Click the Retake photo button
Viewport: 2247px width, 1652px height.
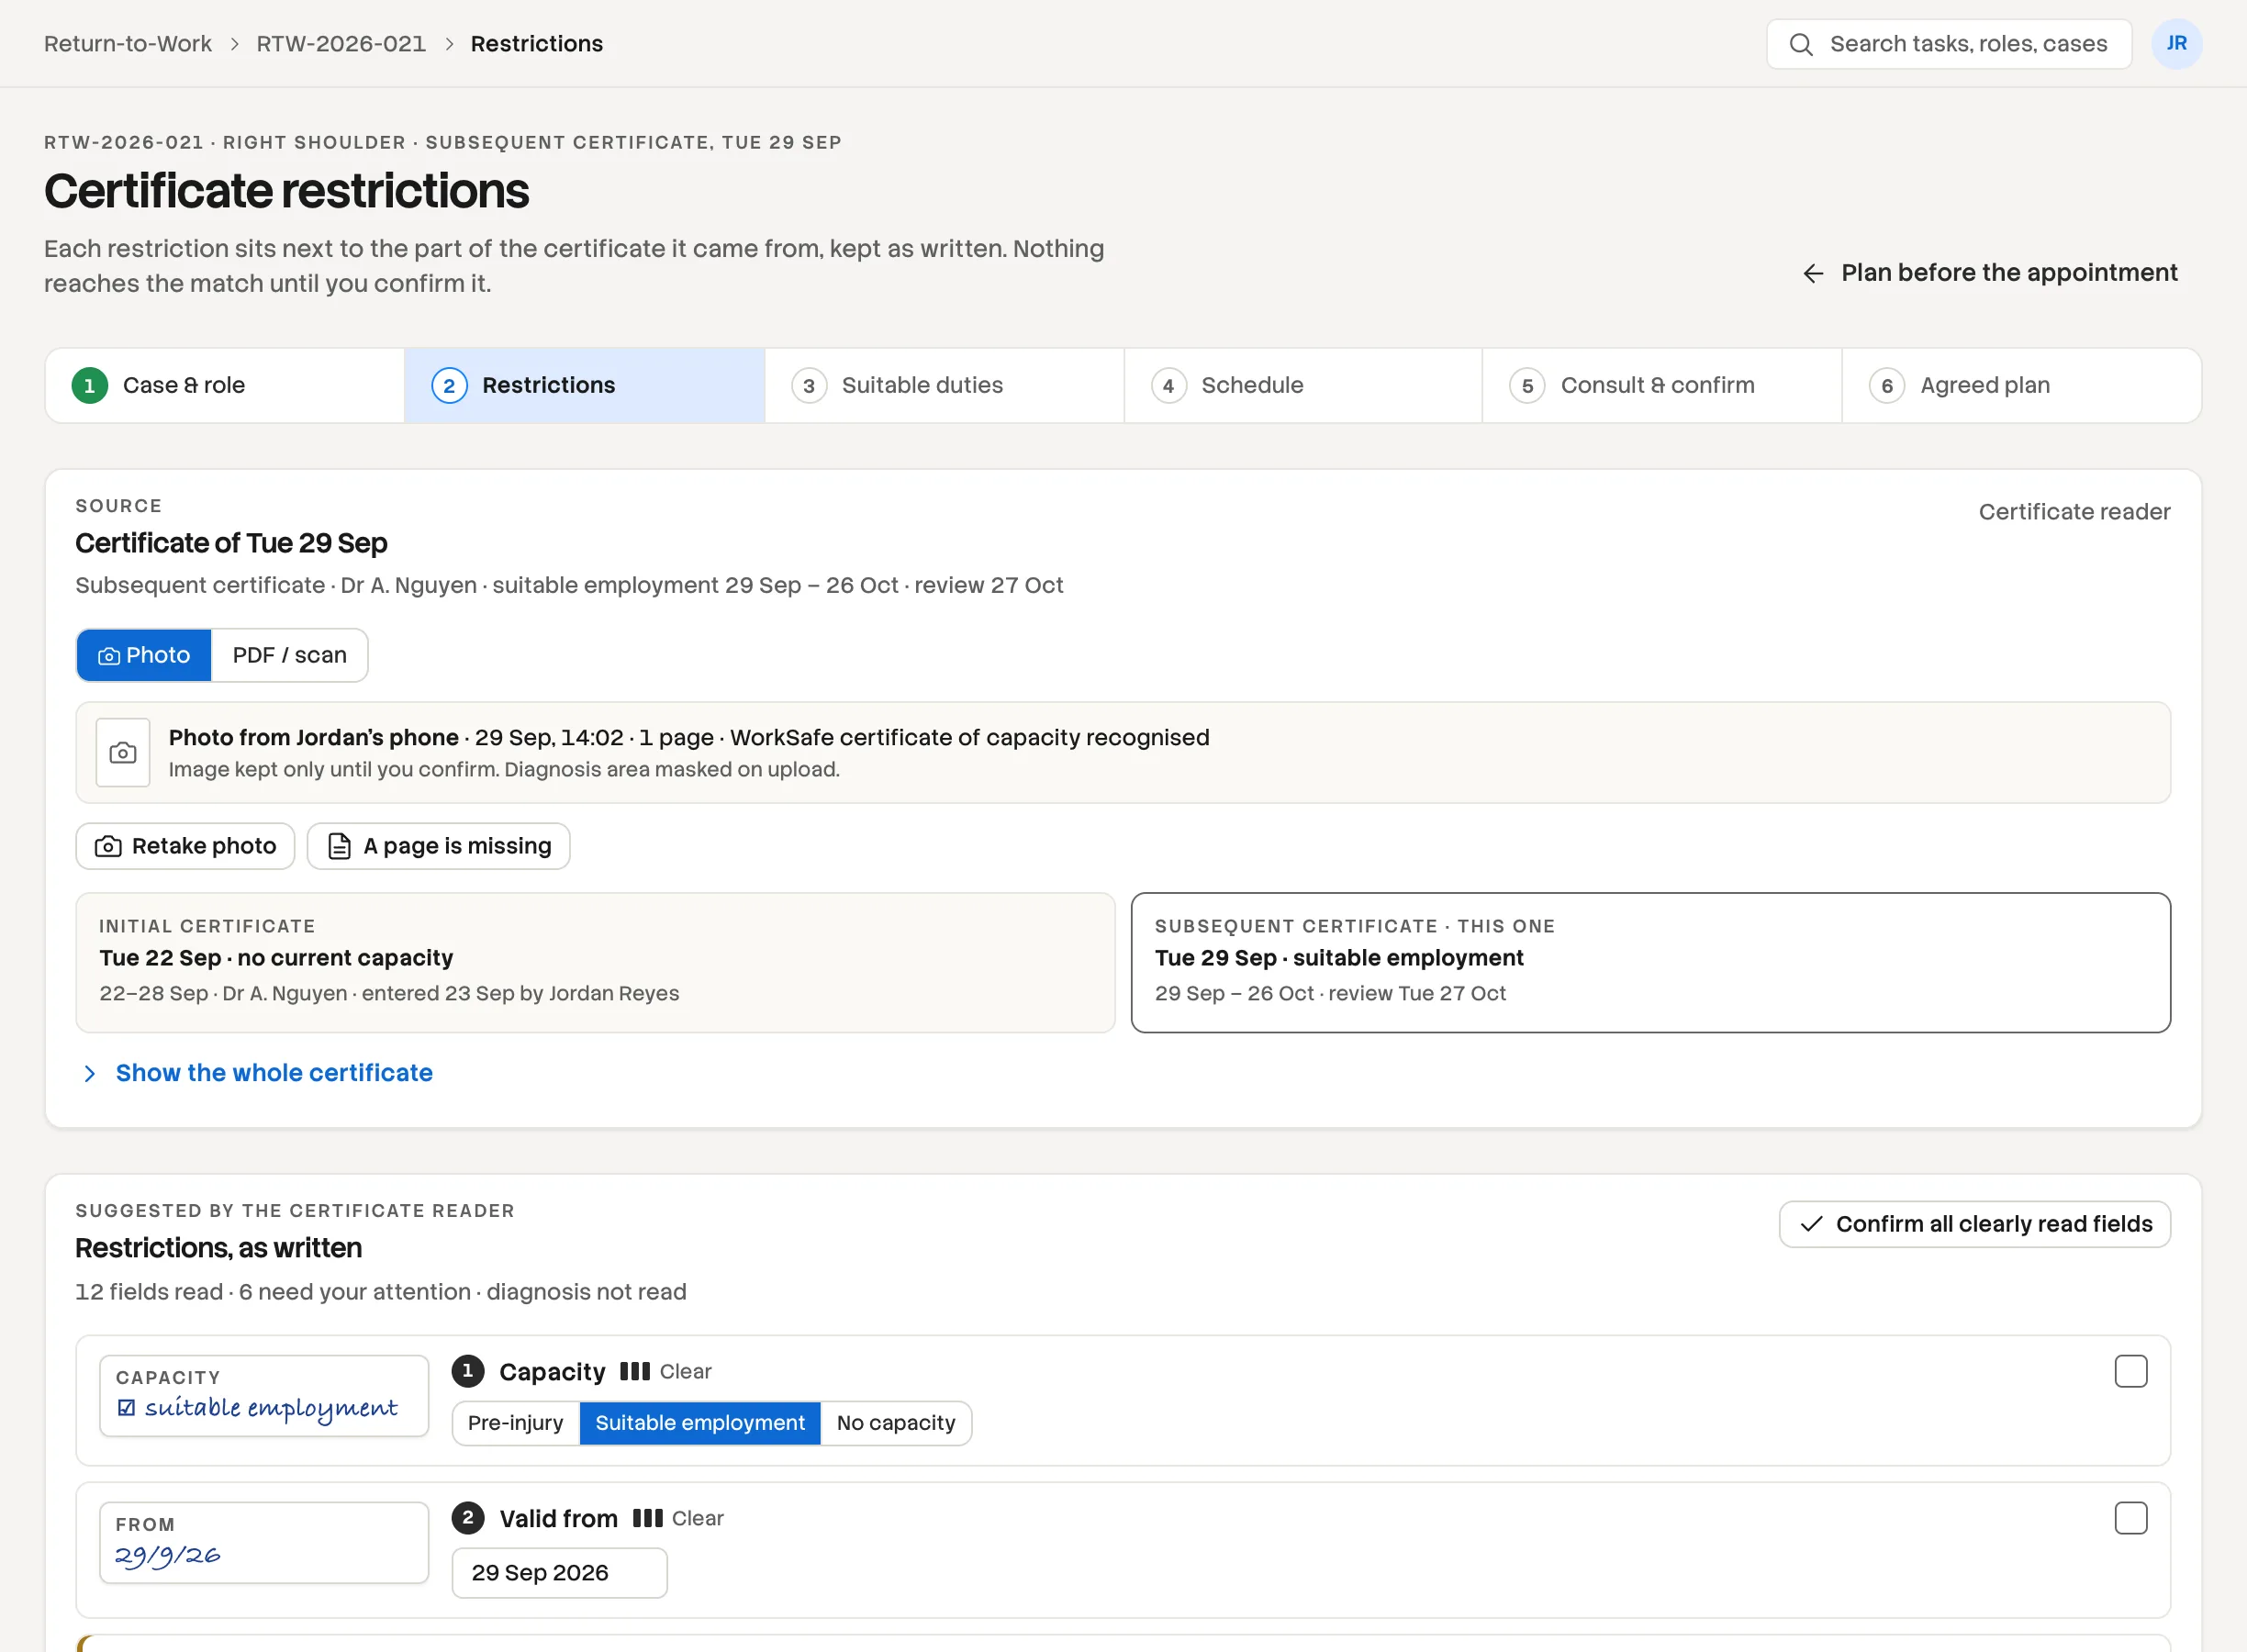(x=186, y=846)
